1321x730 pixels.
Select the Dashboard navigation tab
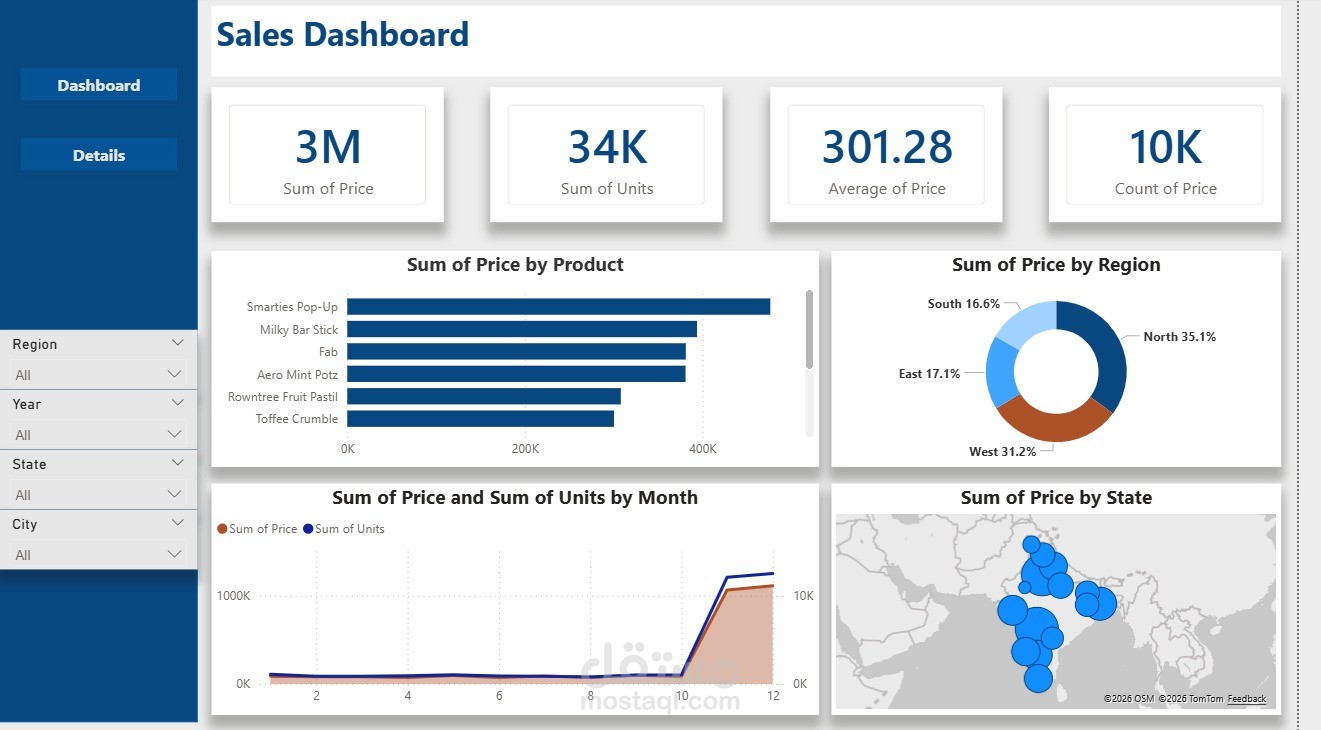[98, 85]
